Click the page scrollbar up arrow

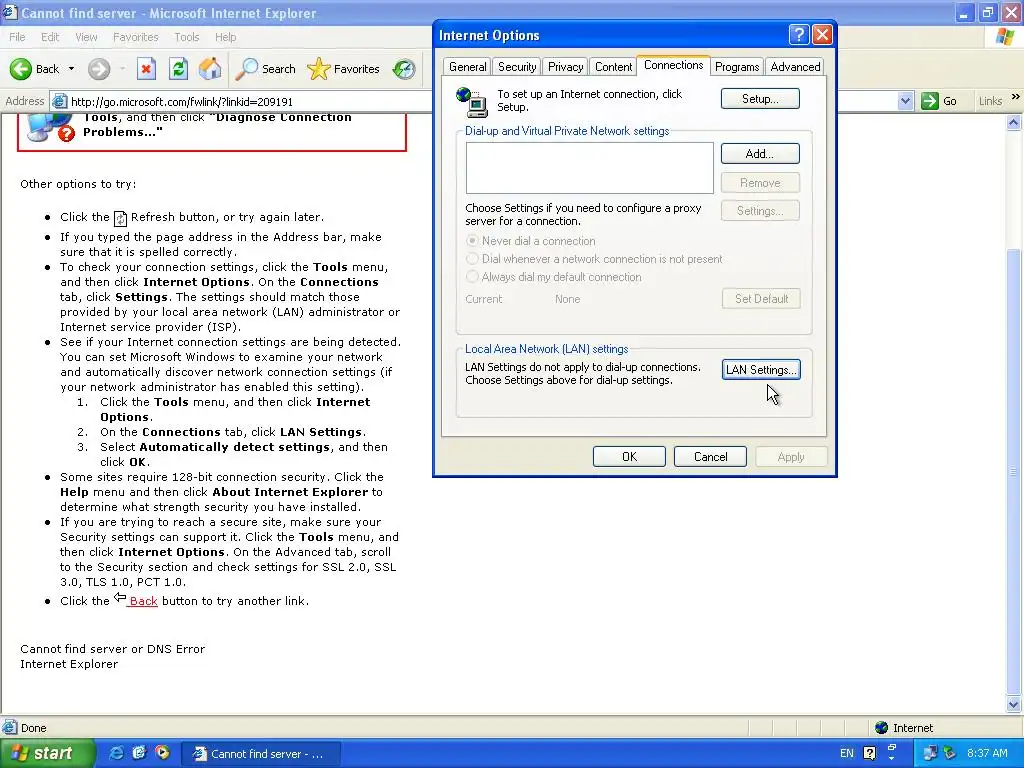1014,122
